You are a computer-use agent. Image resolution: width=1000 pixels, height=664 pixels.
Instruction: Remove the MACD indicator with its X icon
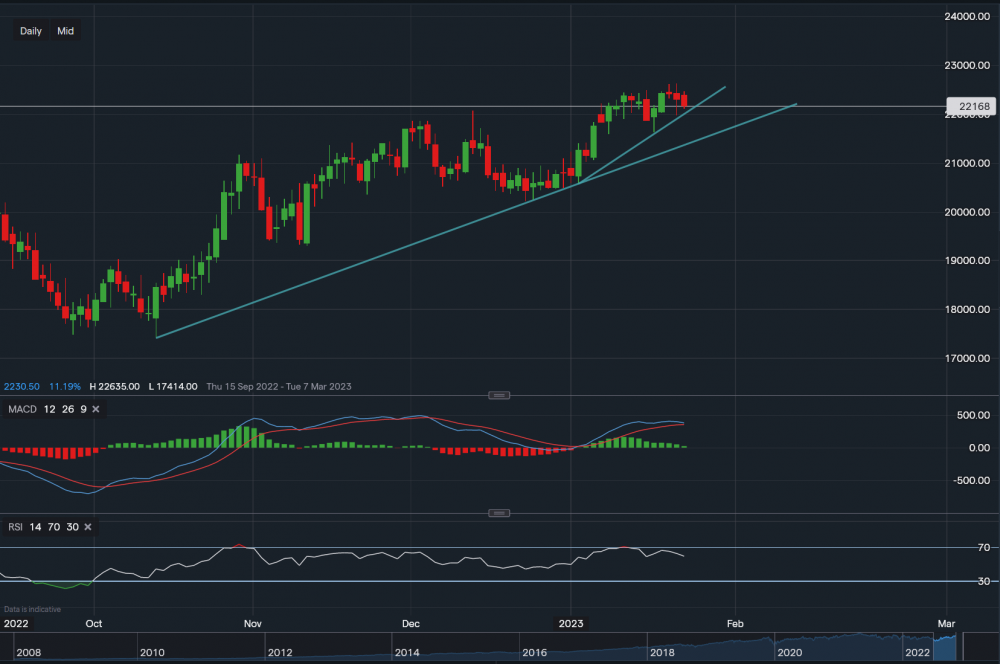[95, 409]
